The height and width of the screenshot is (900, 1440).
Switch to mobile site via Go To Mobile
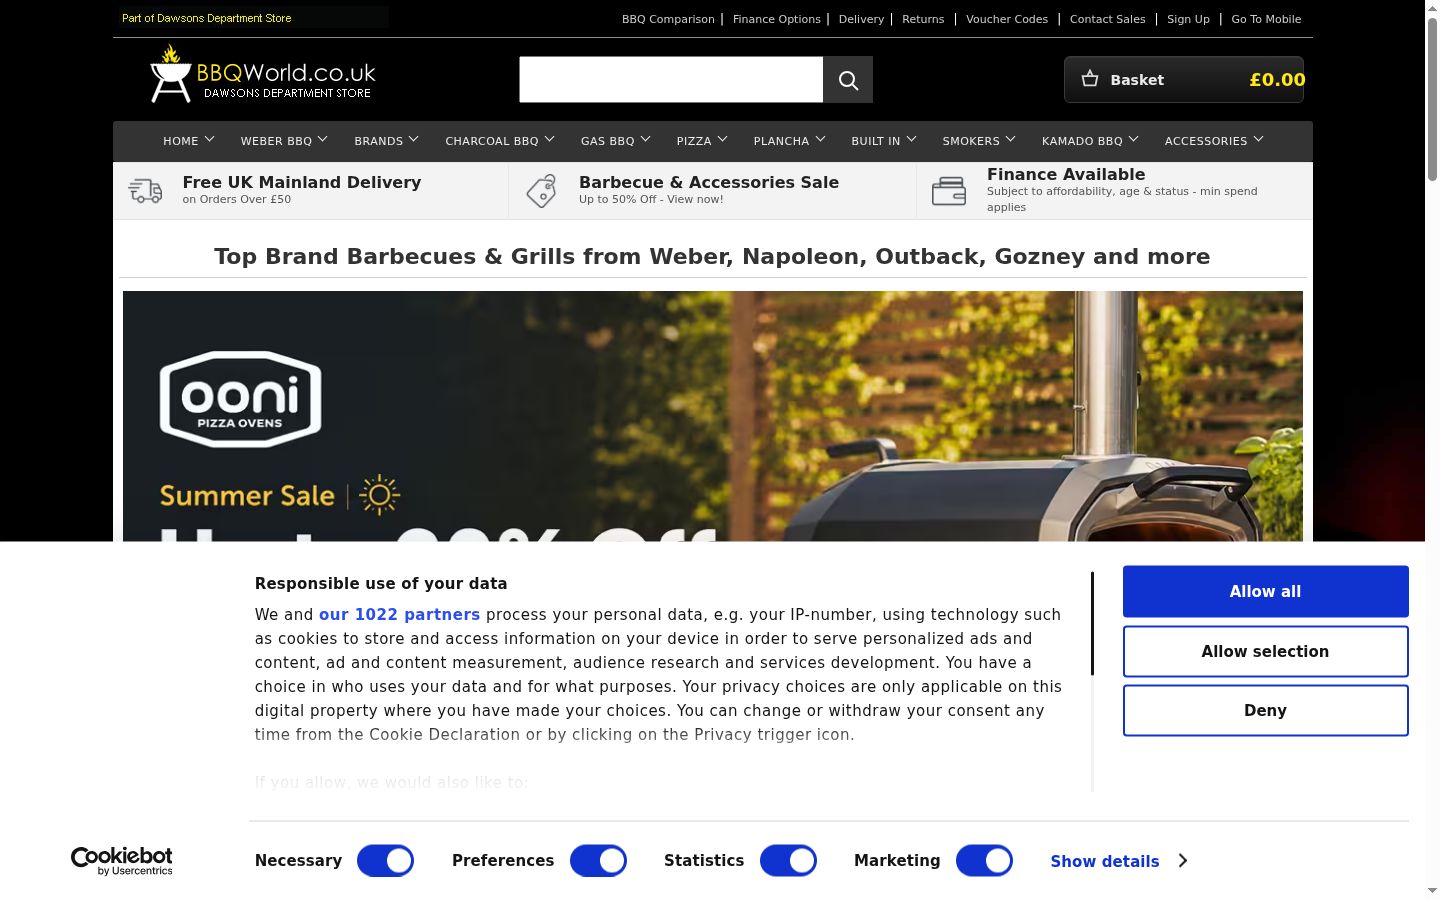tap(1266, 19)
